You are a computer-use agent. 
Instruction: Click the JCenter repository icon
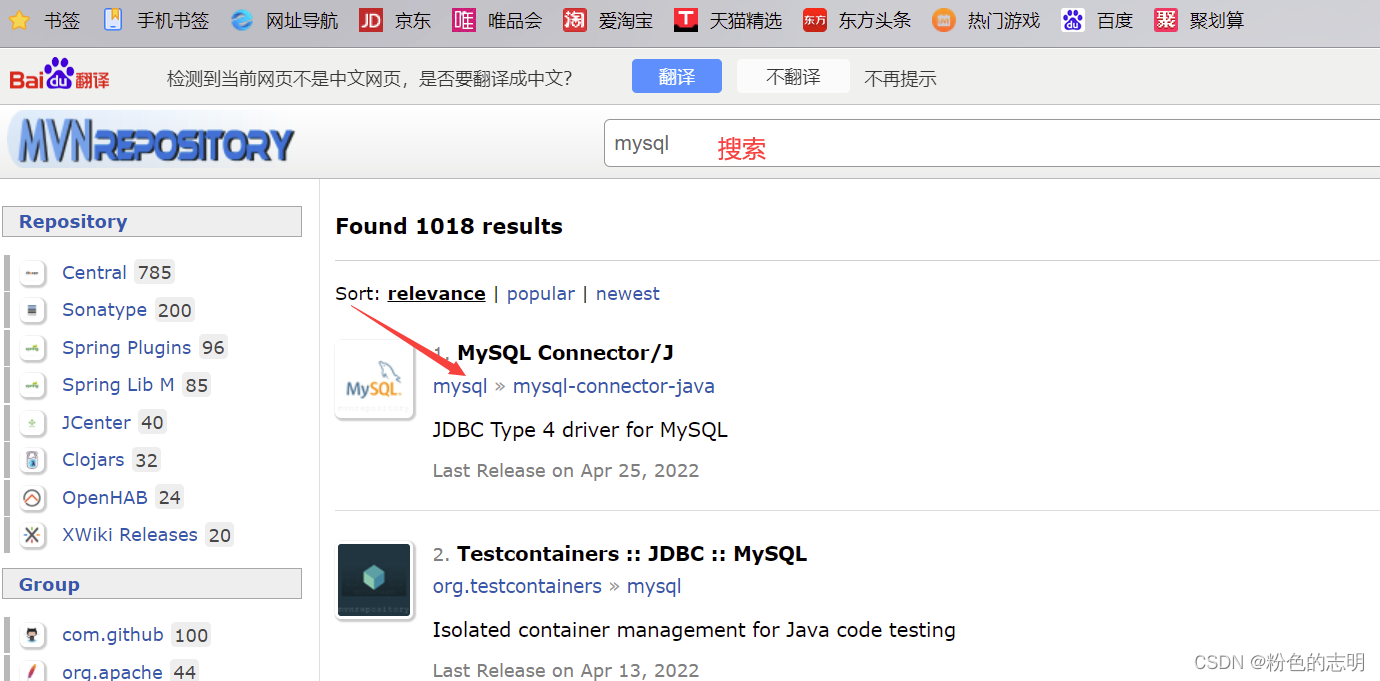pyautogui.click(x=33, y=423)
